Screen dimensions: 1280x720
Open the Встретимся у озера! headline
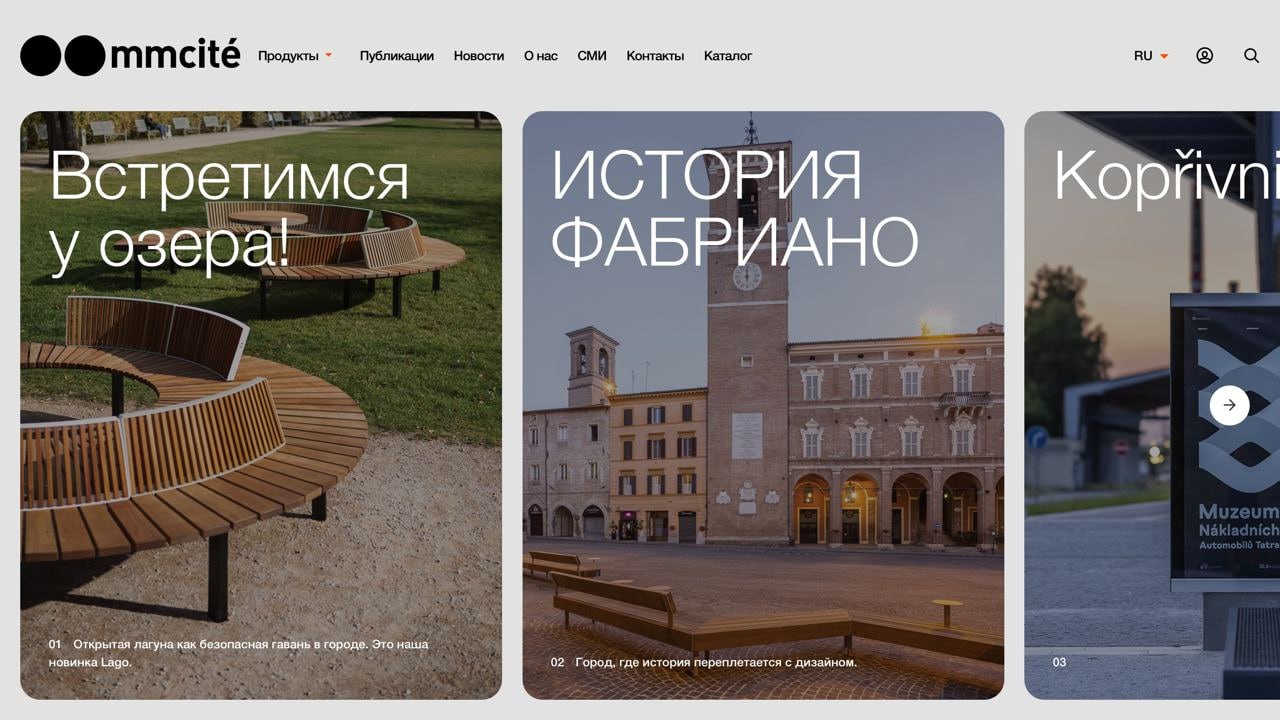tap(229, 209)
